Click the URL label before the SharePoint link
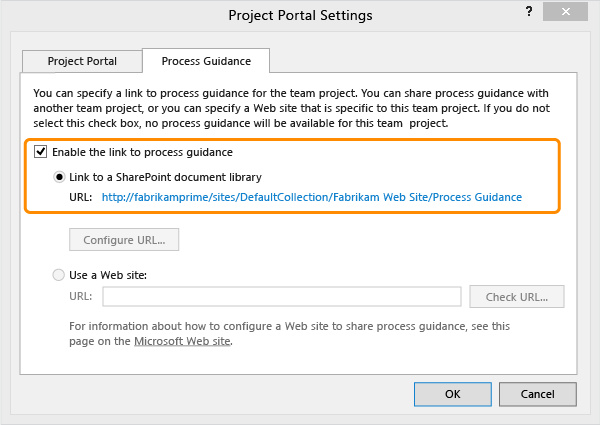600x425 pixels. click(x=81, y=197)
